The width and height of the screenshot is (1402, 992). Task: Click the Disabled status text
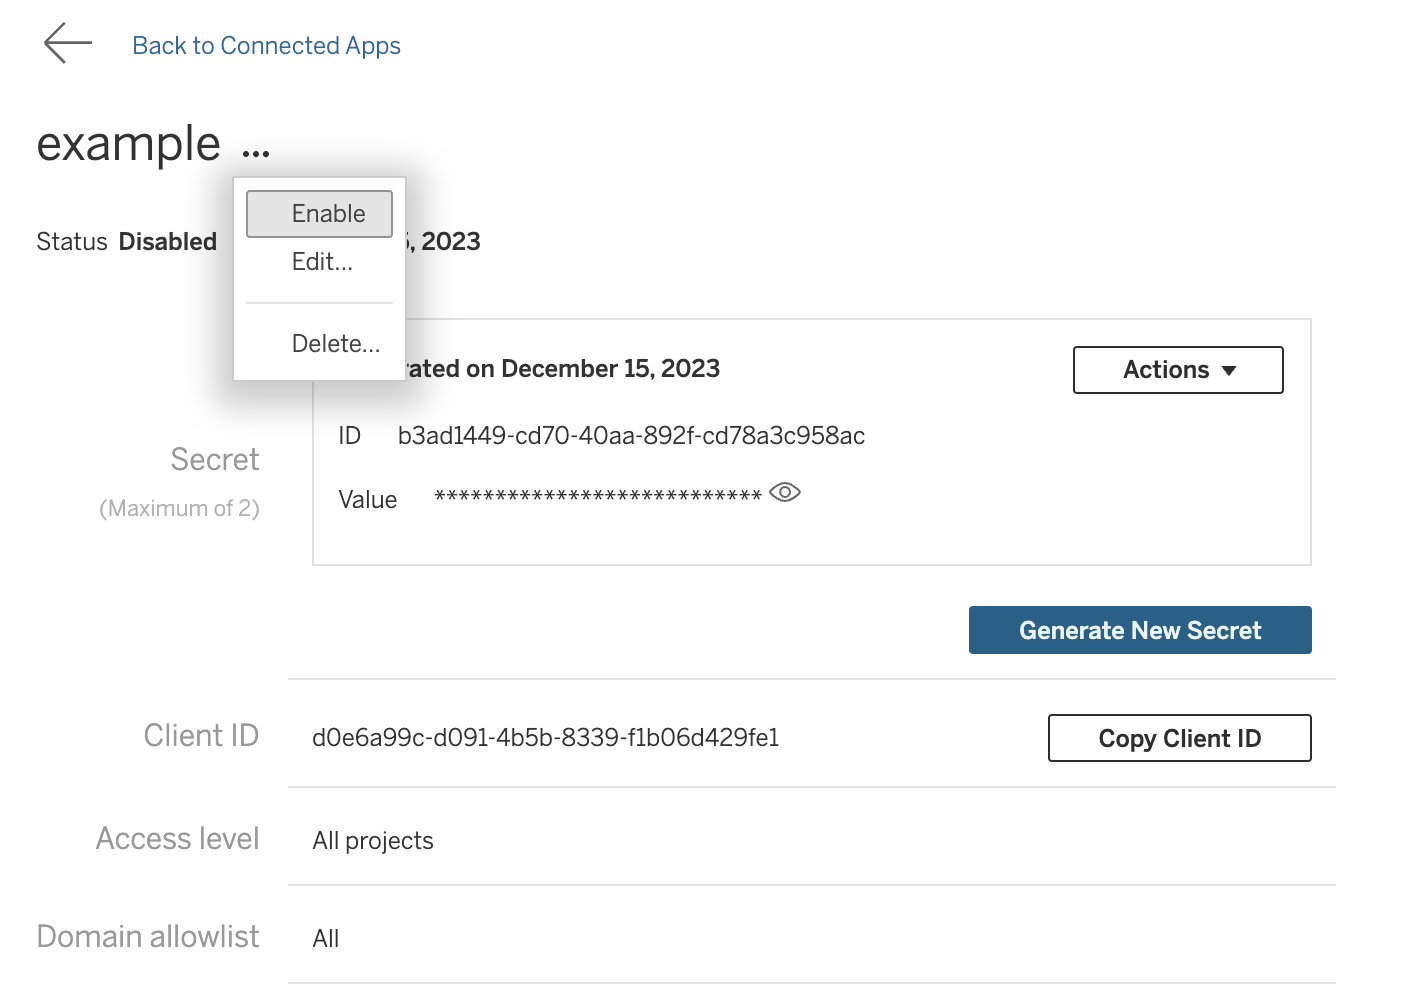(x=167, y=242)
